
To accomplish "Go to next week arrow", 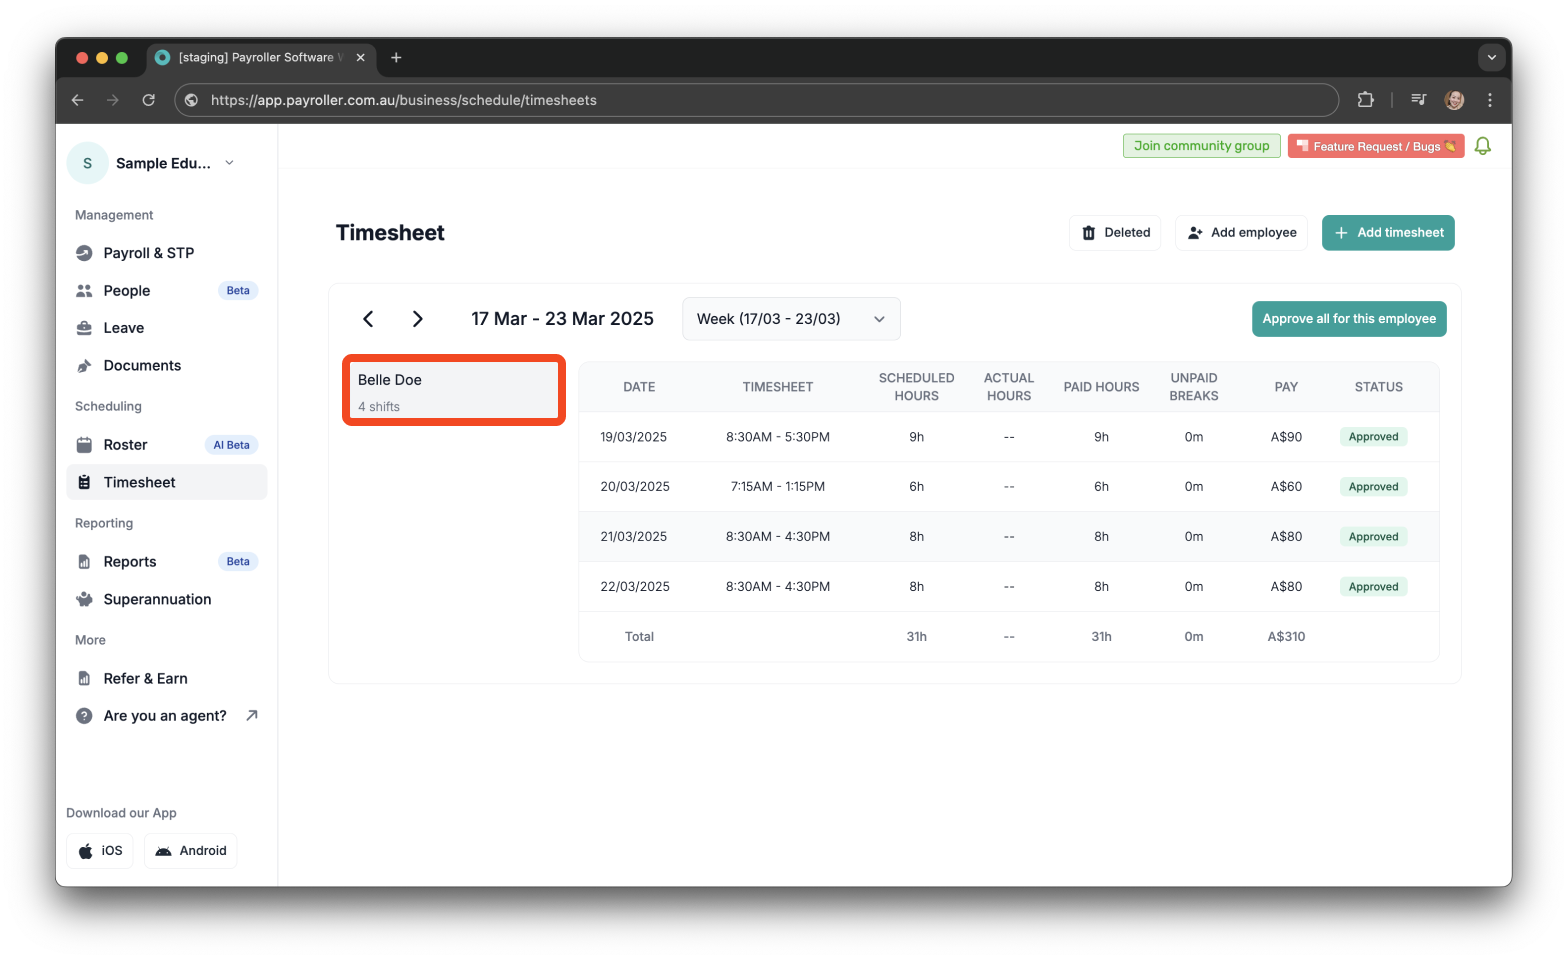I will pos(418,319).
